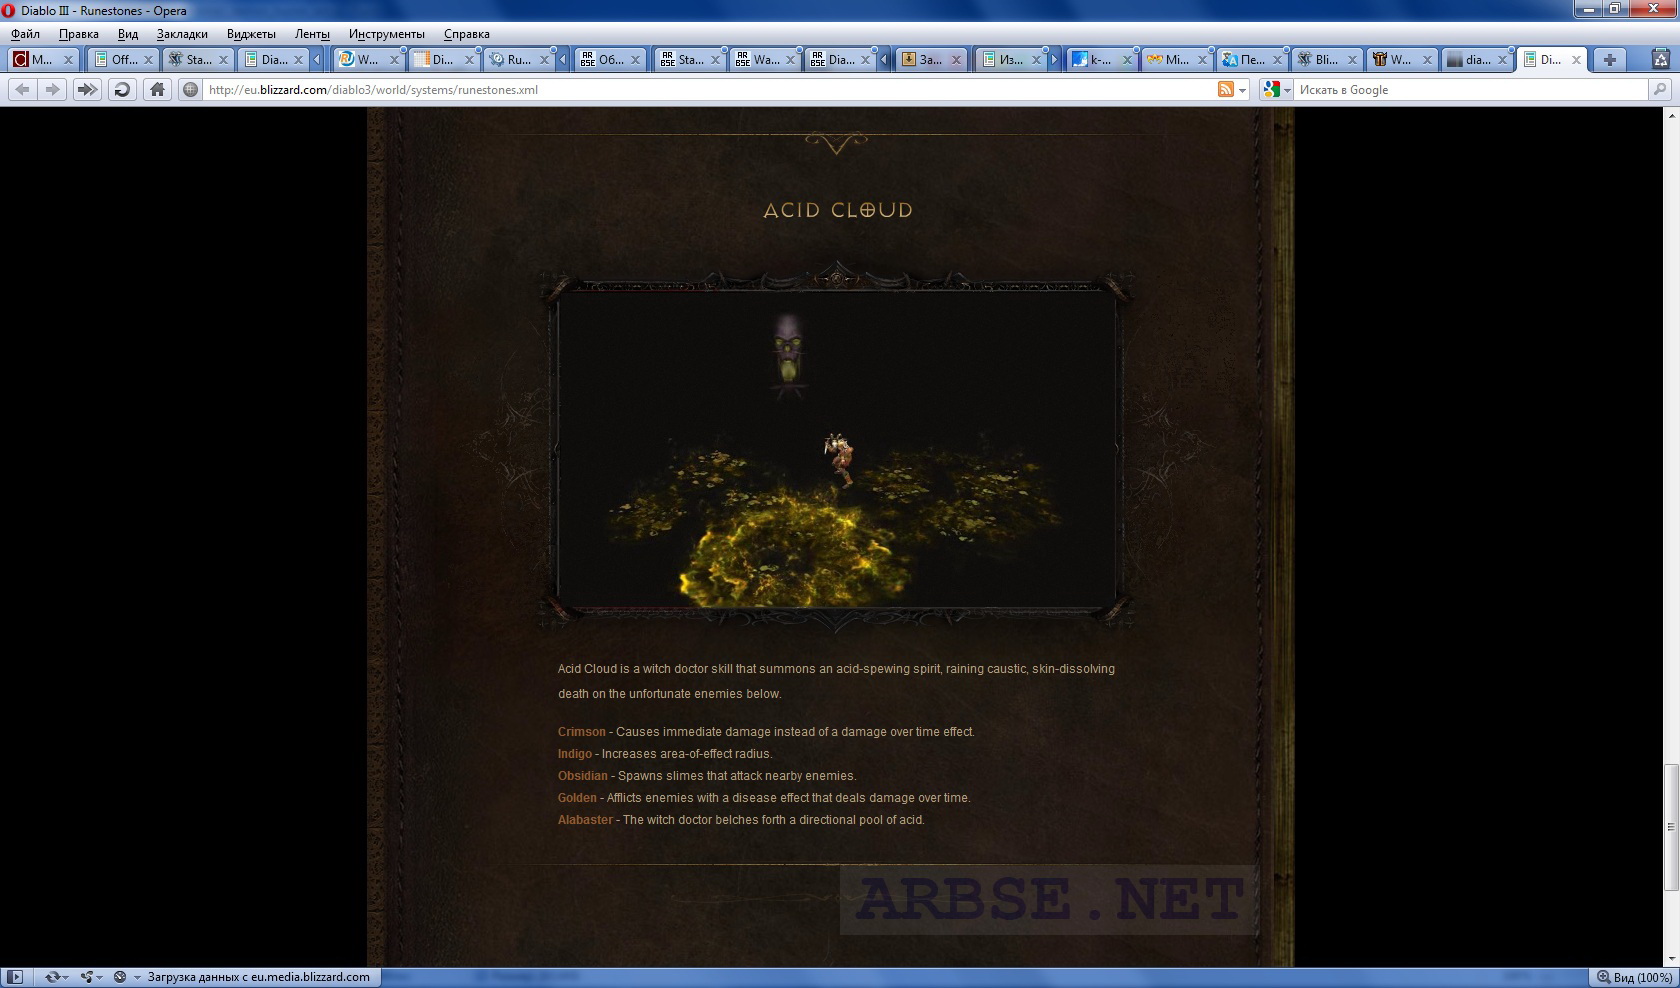1680x988 pixels.
Task: Close the 'Off...' tab
Action: [146, 60]
